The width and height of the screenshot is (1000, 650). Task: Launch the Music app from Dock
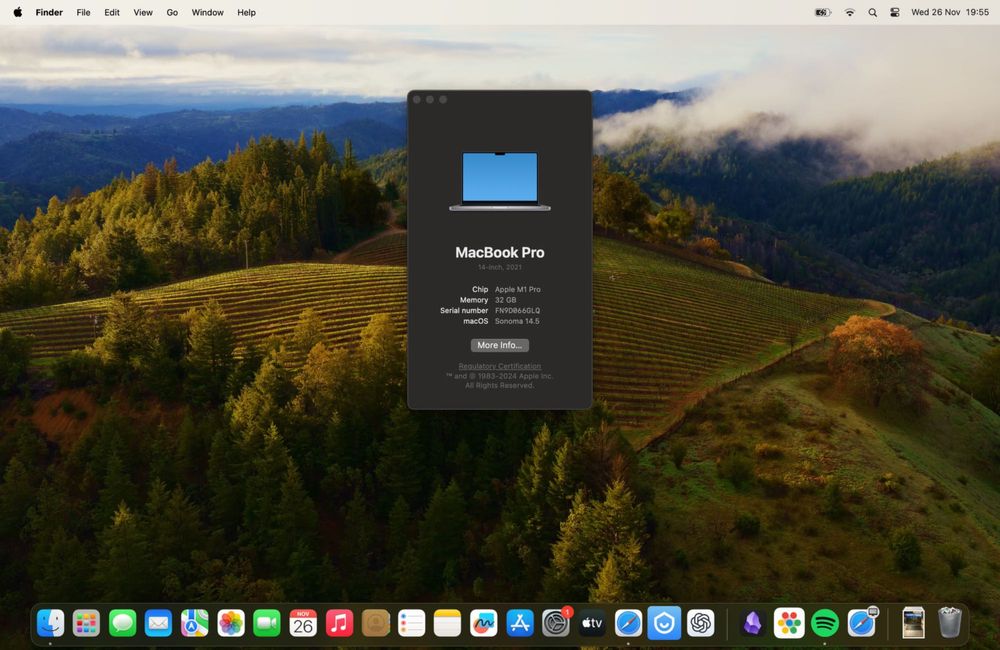pos(339,623)
